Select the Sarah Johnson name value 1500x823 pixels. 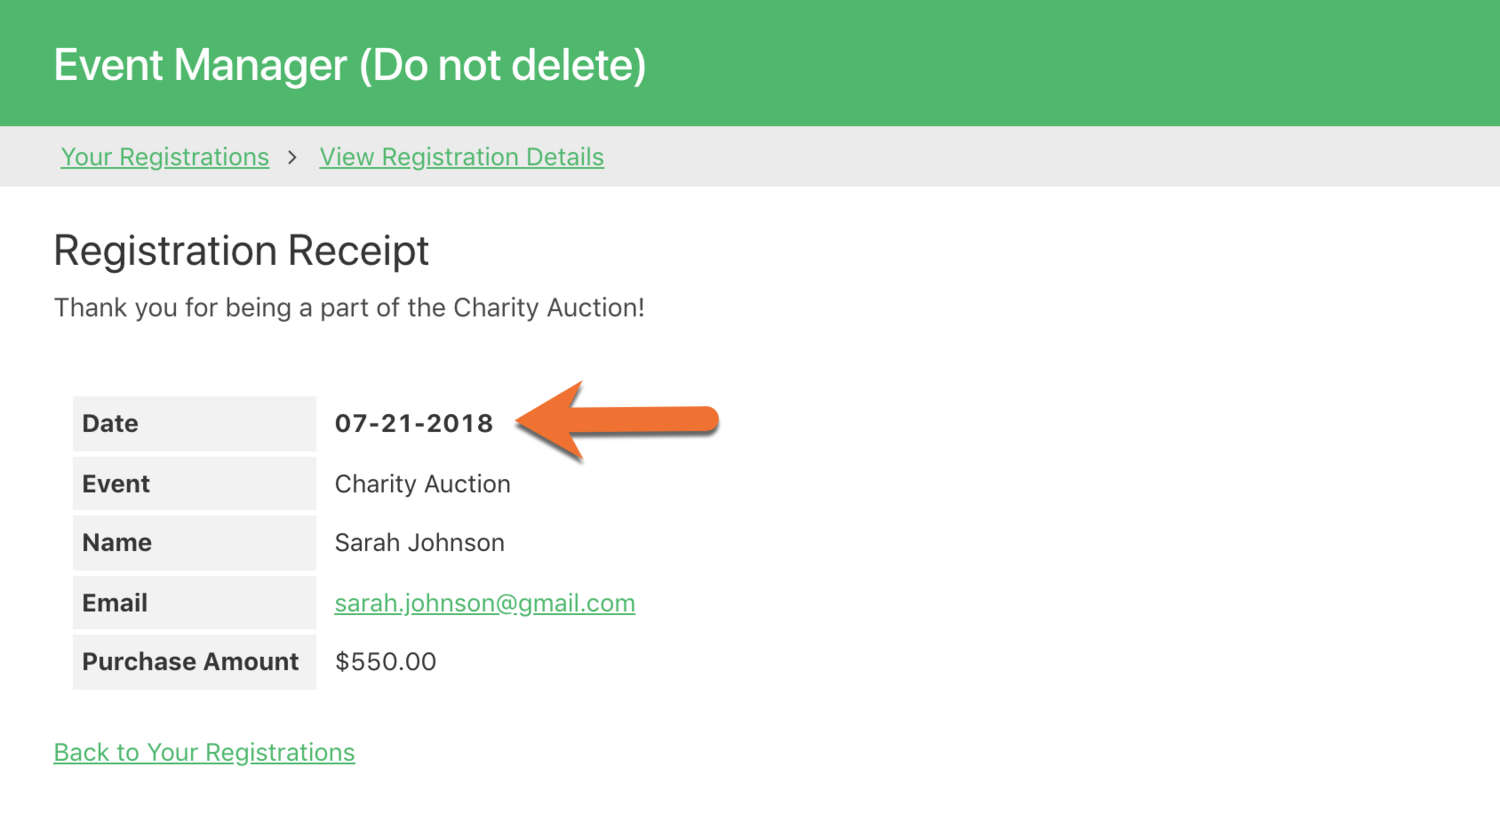419,543
